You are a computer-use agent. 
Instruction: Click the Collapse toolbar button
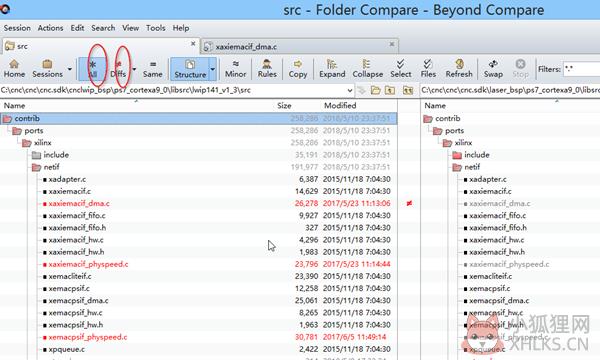(367, 69)
